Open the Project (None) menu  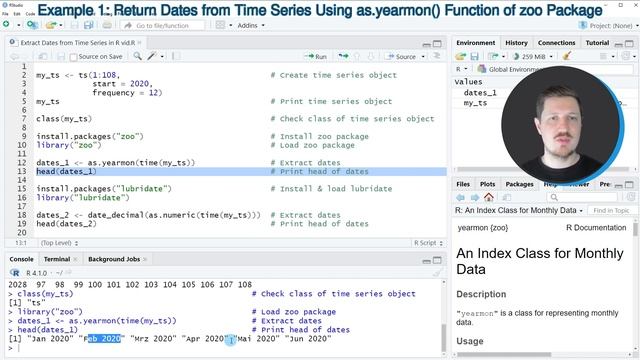[x=608, y=25]
